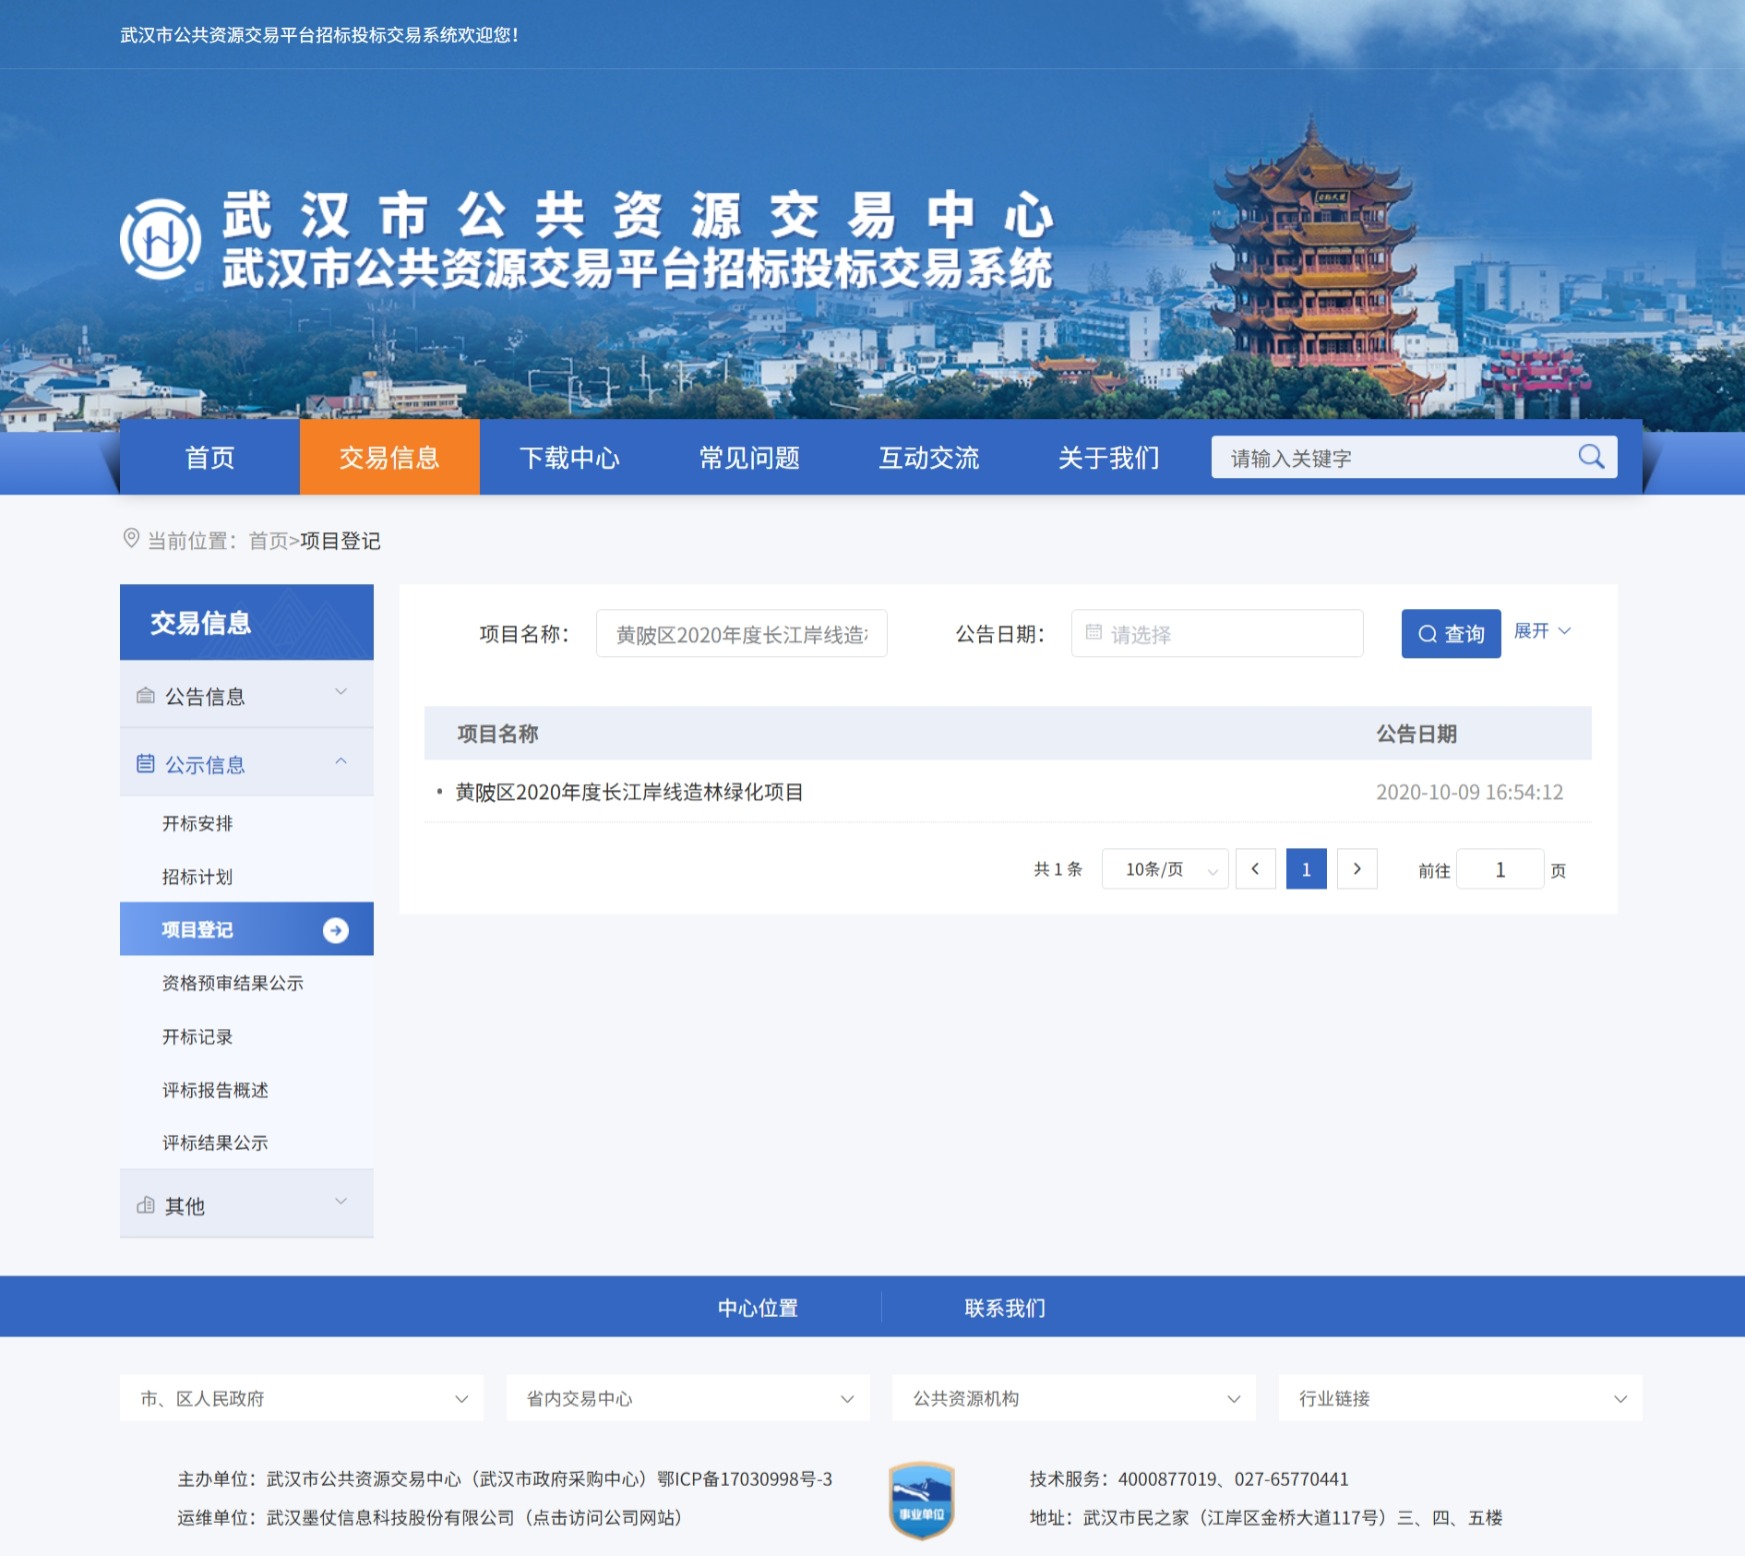
Task: Expand the 其他 sidebar section
Action: tap(246, 1204)
